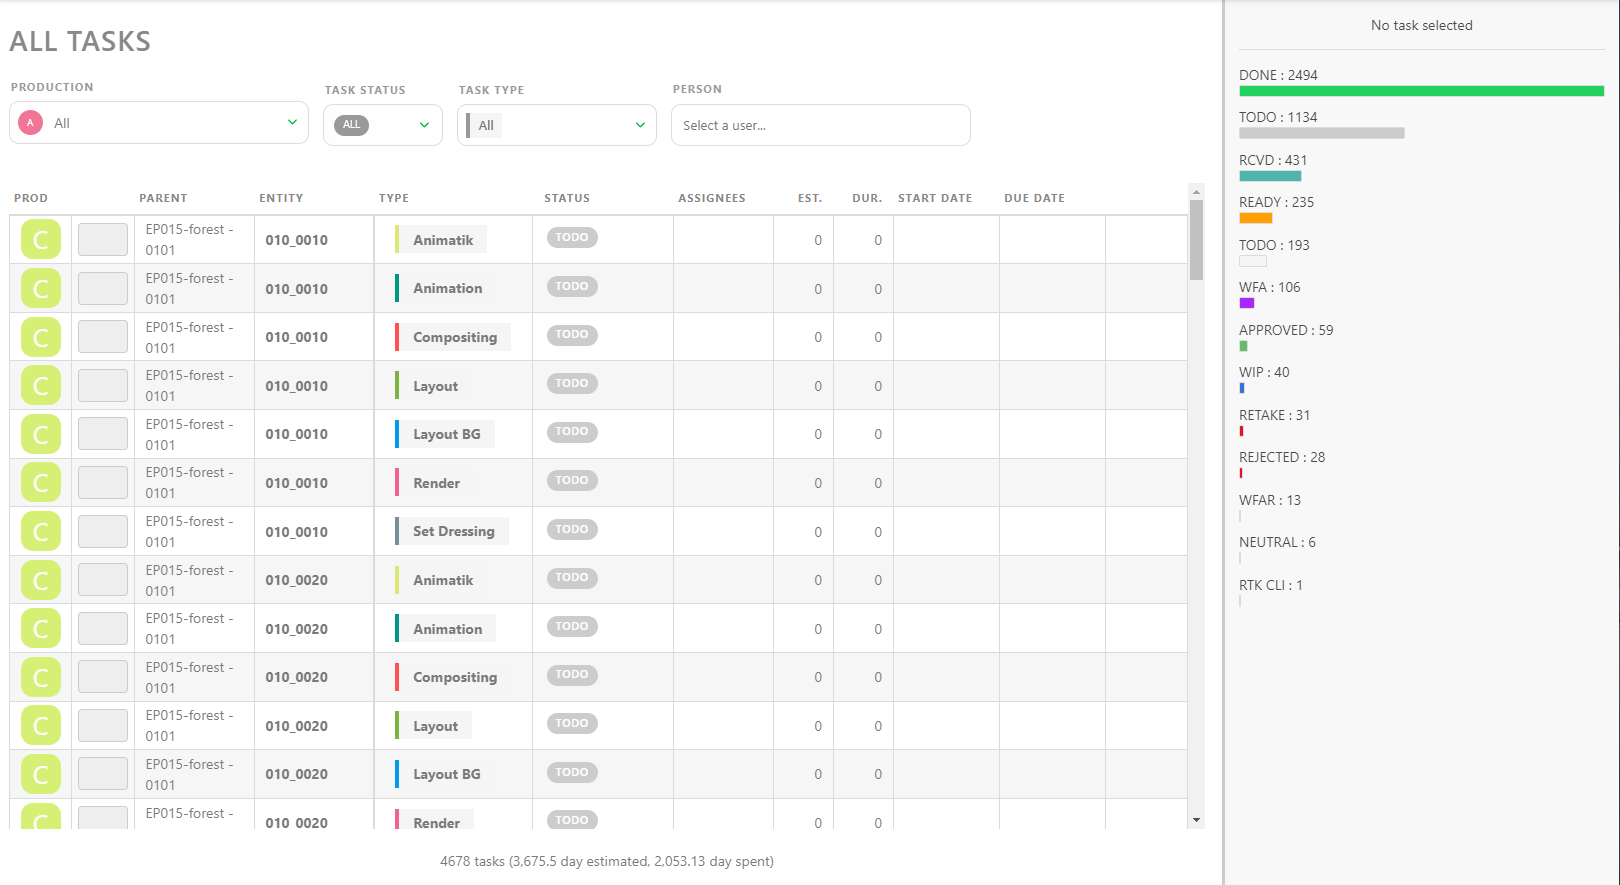The image size is (1620, 885).
Task: Click TODO status of 010_0010 Animatik
Action: [572, 238]
